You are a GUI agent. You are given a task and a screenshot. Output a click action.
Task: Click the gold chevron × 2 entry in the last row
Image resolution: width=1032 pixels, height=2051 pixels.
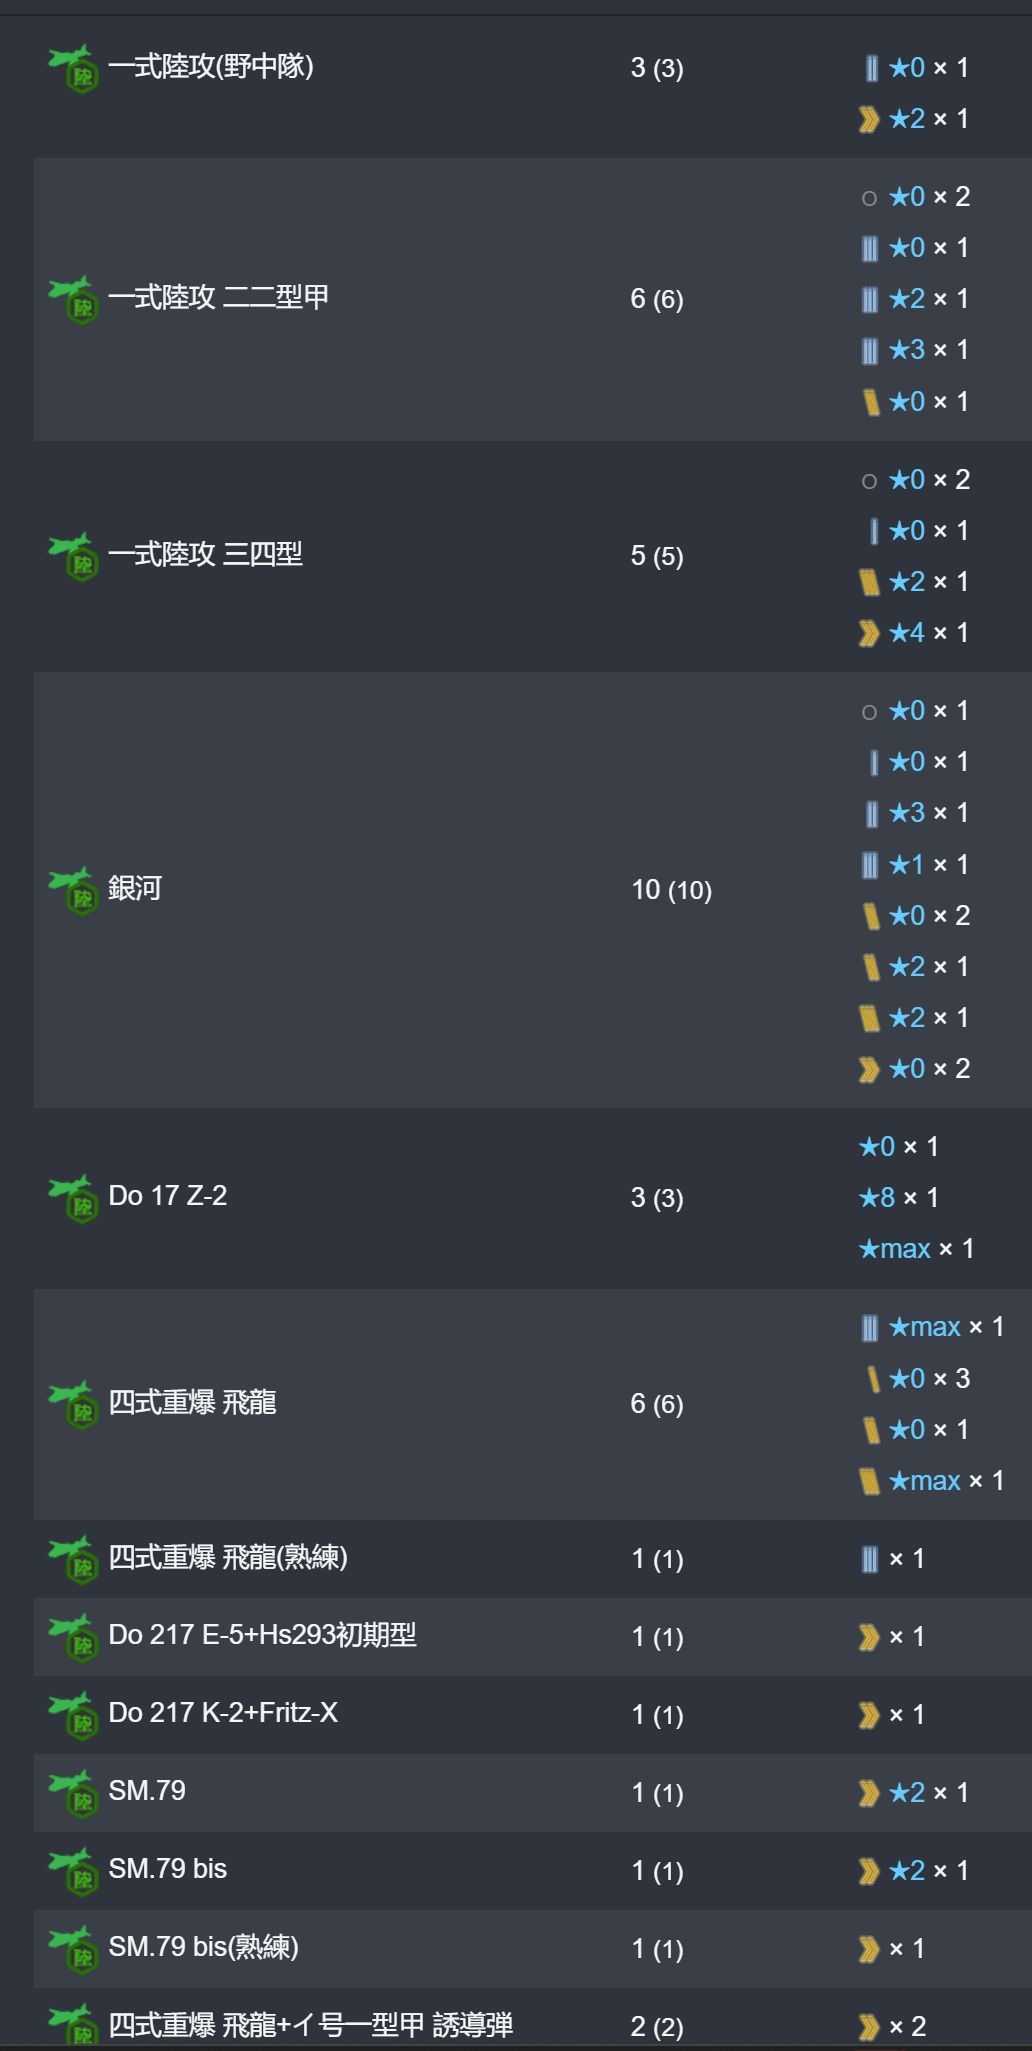tap(892, 2027)
